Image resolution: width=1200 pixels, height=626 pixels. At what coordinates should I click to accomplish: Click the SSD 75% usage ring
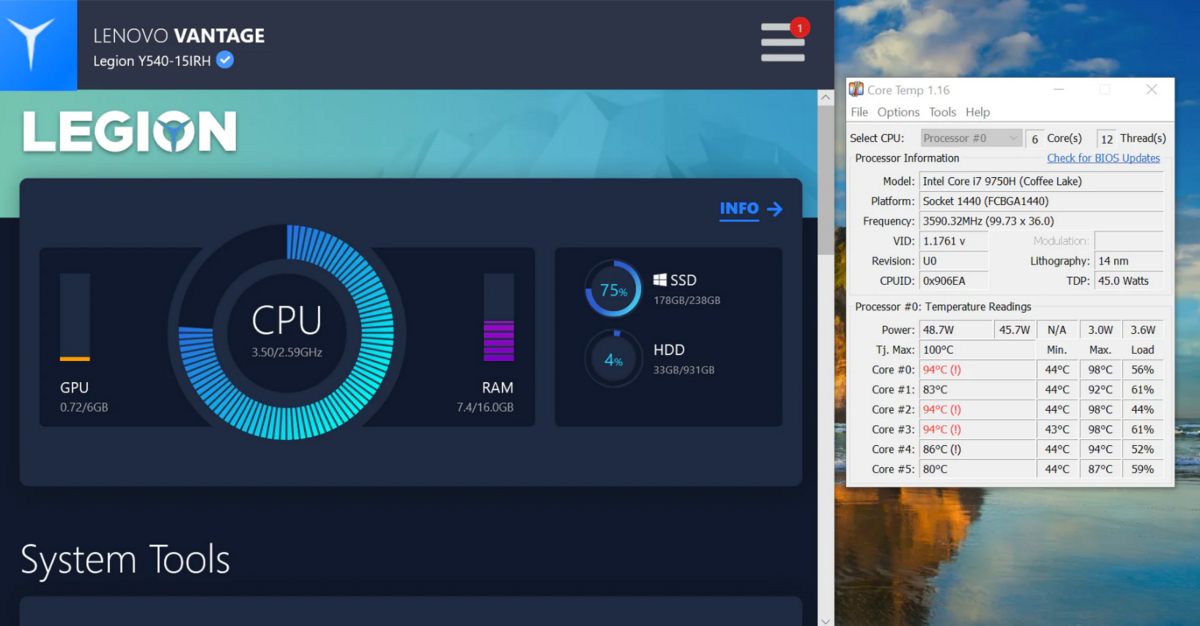[x=613, y=291]
